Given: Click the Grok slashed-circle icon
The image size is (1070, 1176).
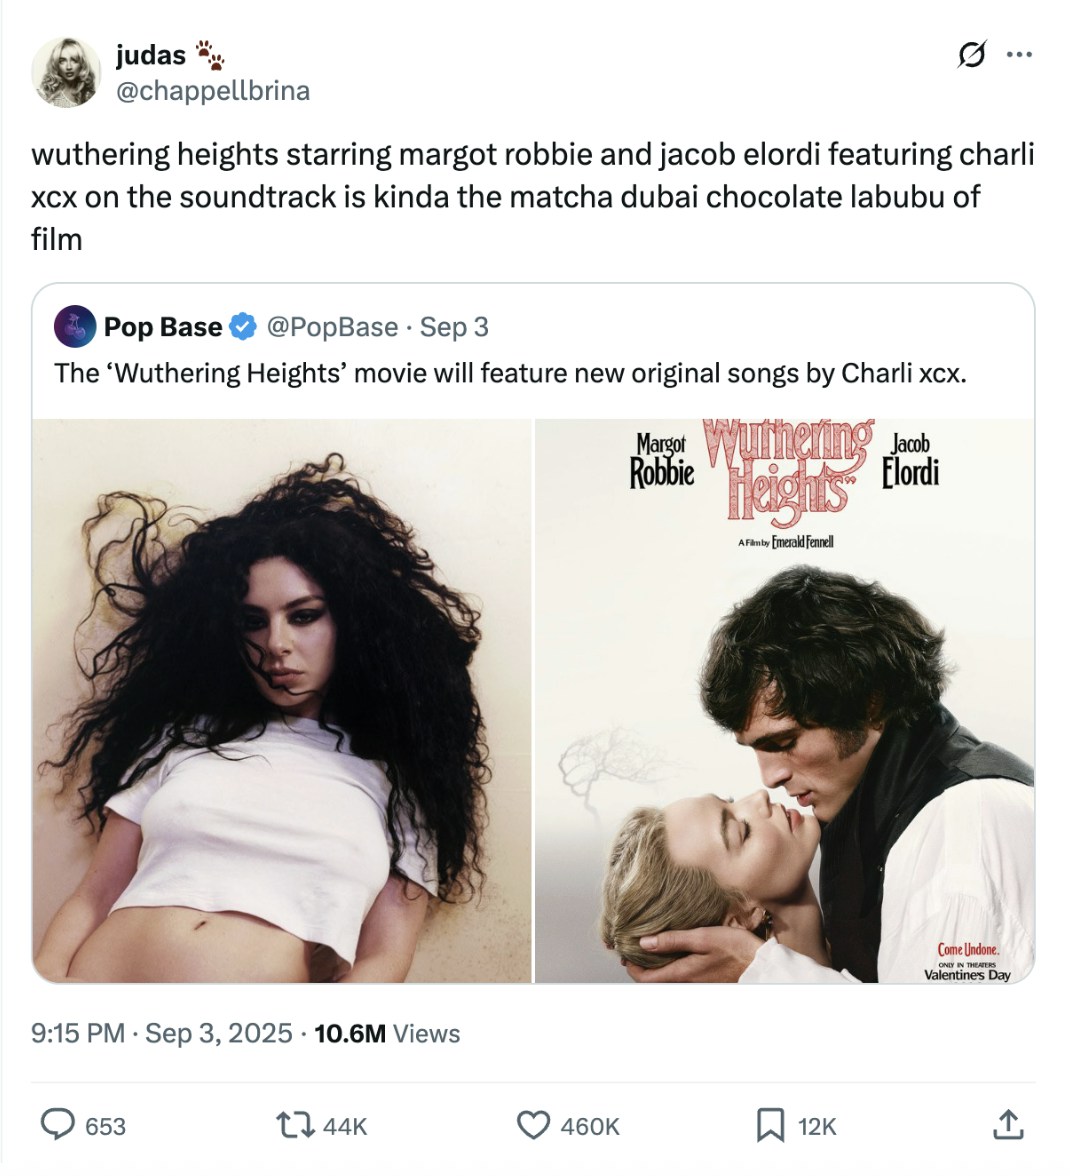Looking at the screenshot, I should (x=971, y=55).
